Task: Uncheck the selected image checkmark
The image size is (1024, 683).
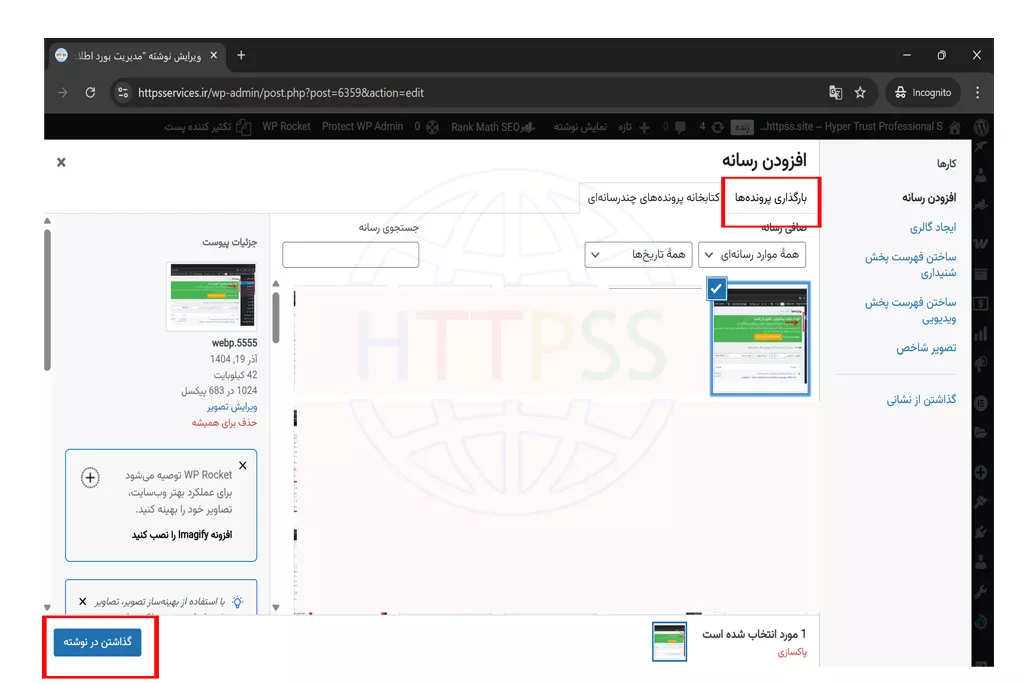Action: (715, 288)
